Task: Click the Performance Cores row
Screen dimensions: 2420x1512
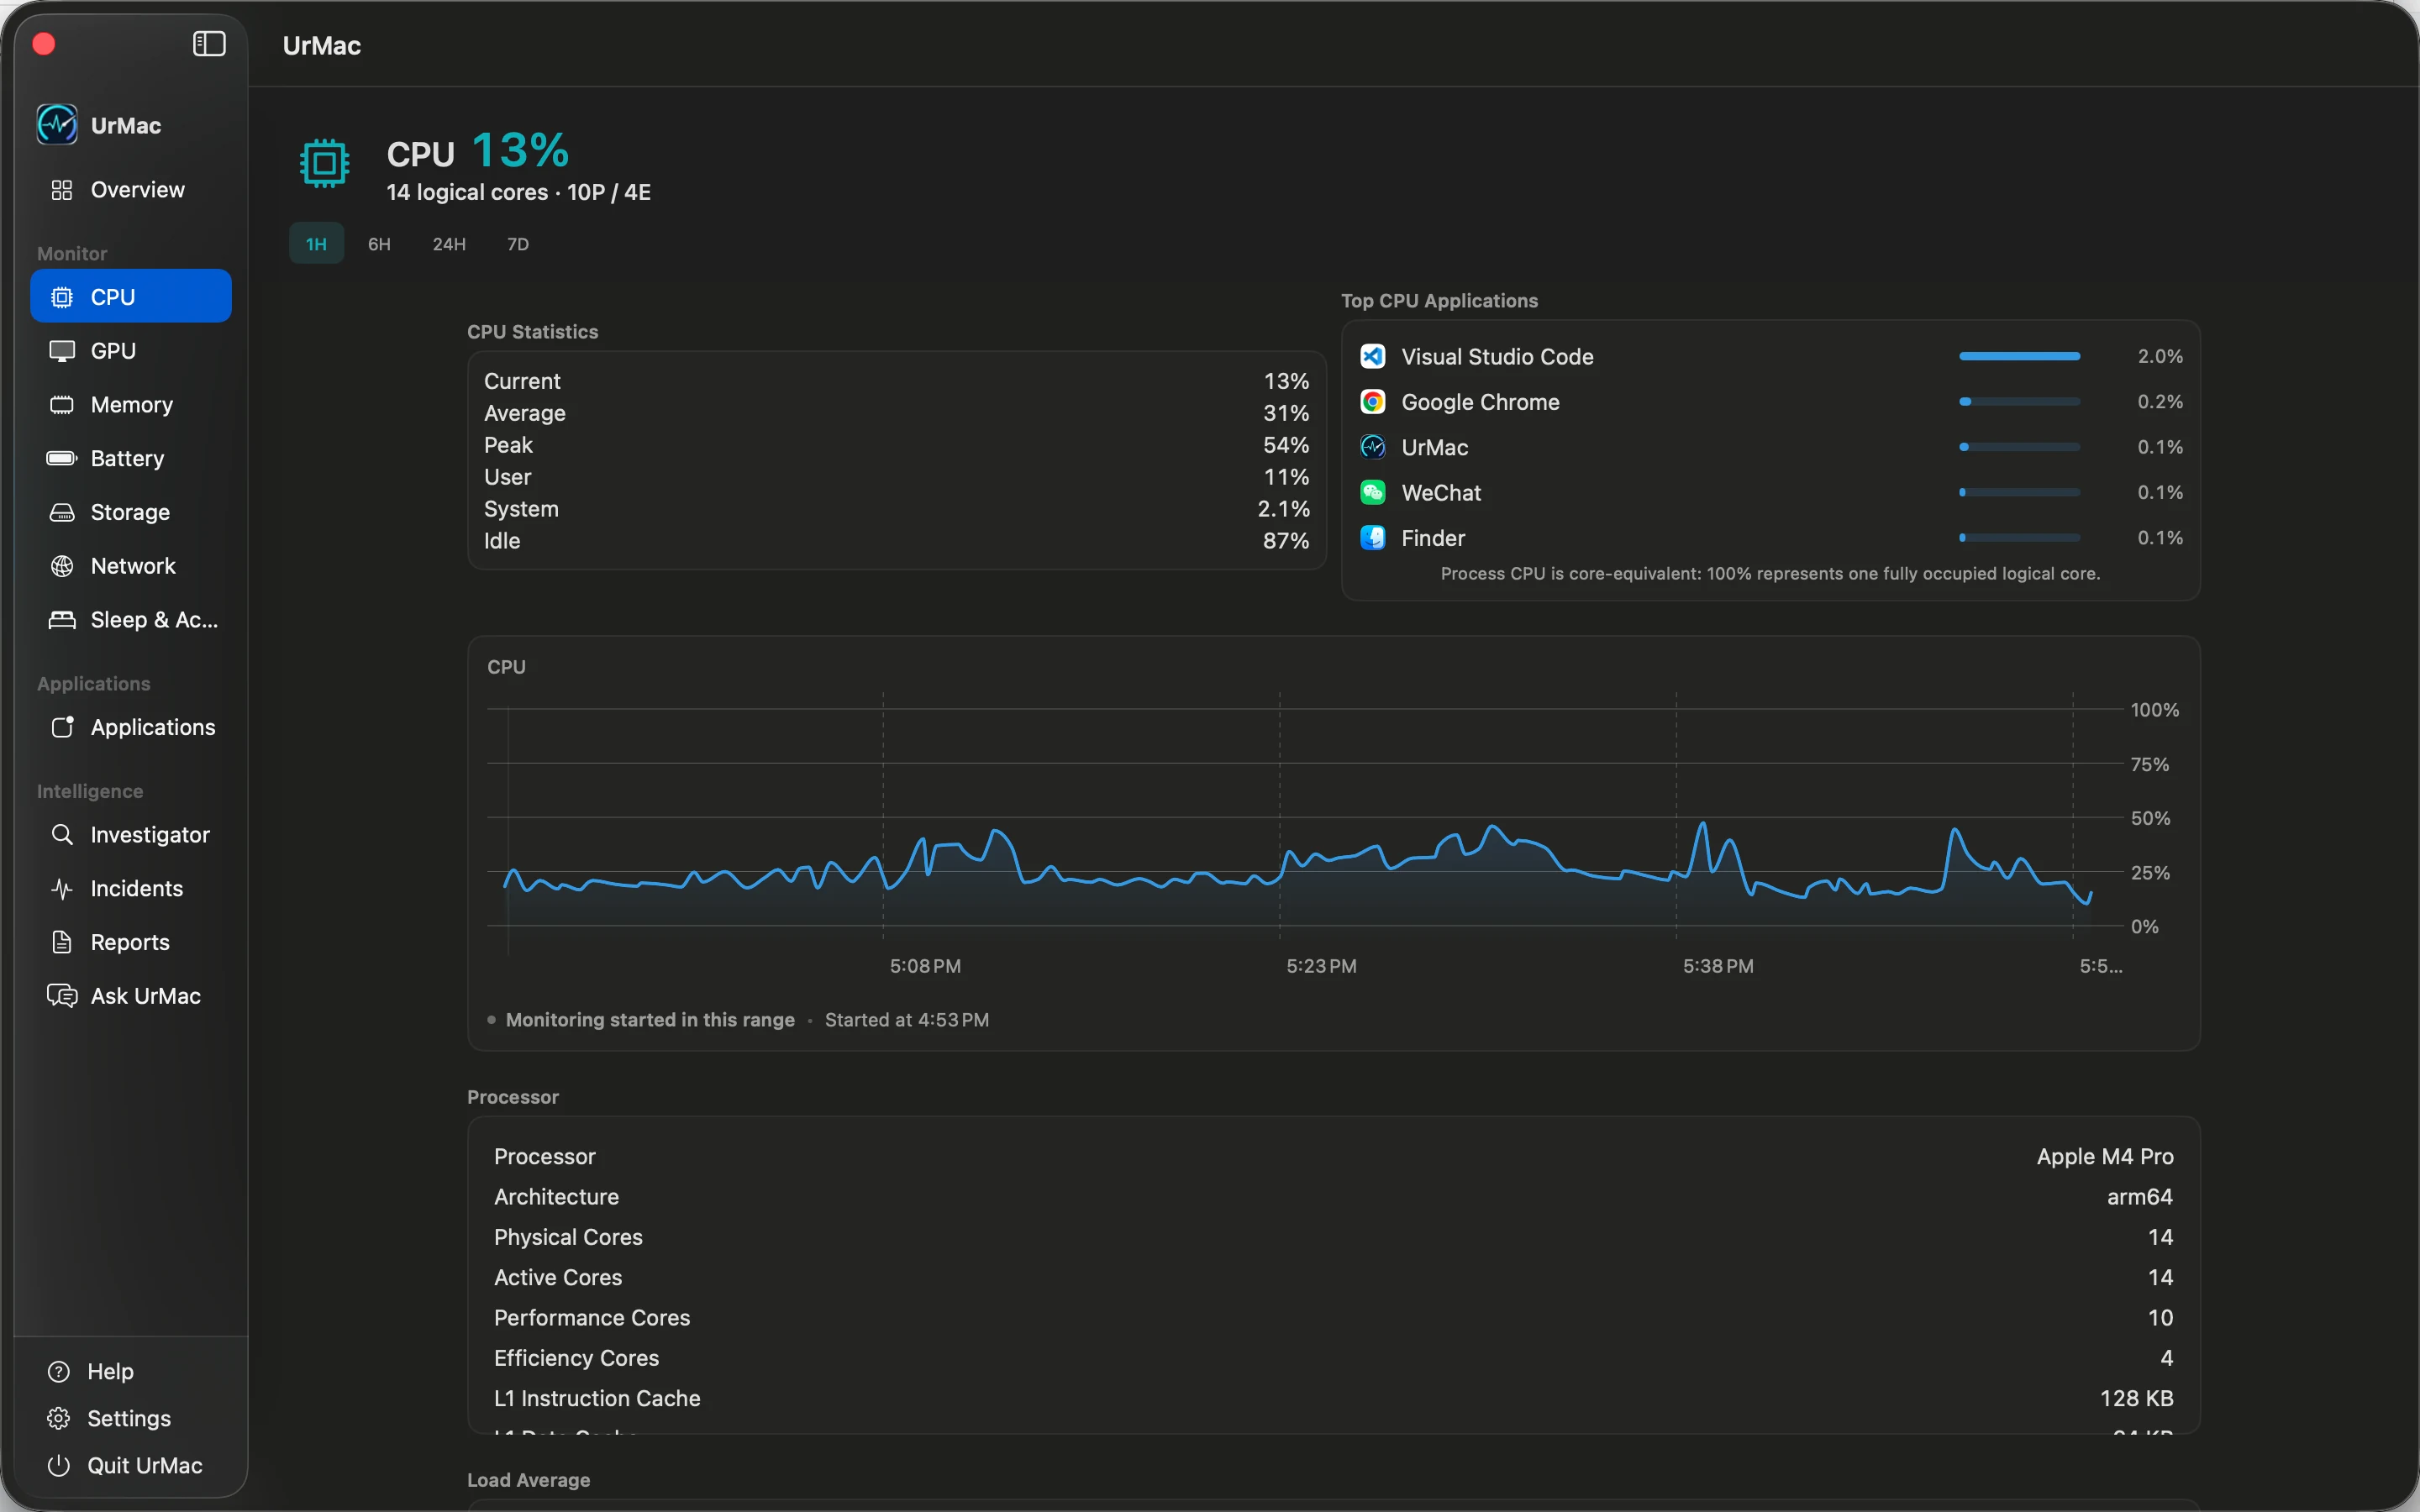Action: 1333,1317
